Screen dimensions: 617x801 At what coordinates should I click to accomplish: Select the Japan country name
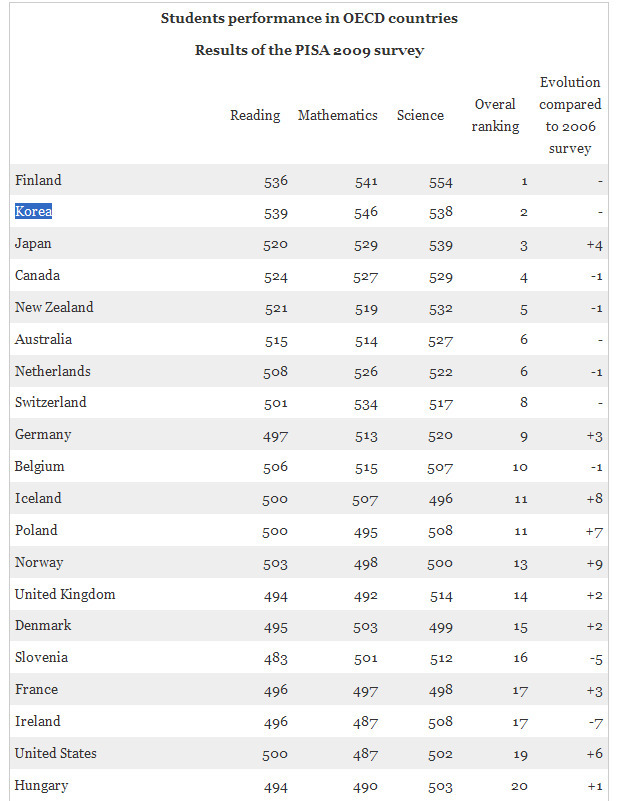33,243
